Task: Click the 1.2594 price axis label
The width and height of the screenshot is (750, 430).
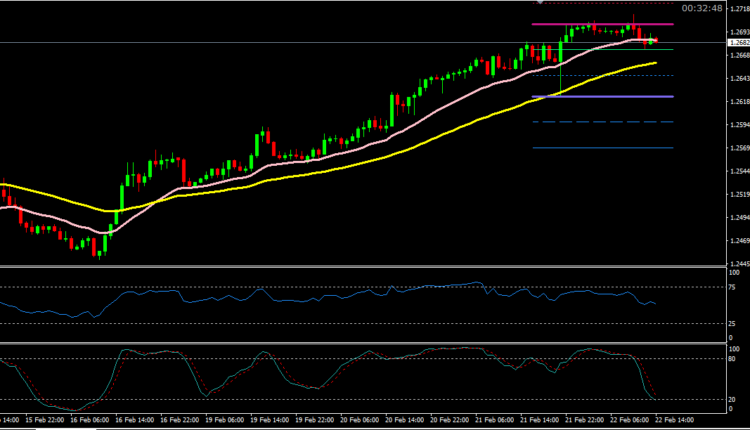Action: click(738, 125)
